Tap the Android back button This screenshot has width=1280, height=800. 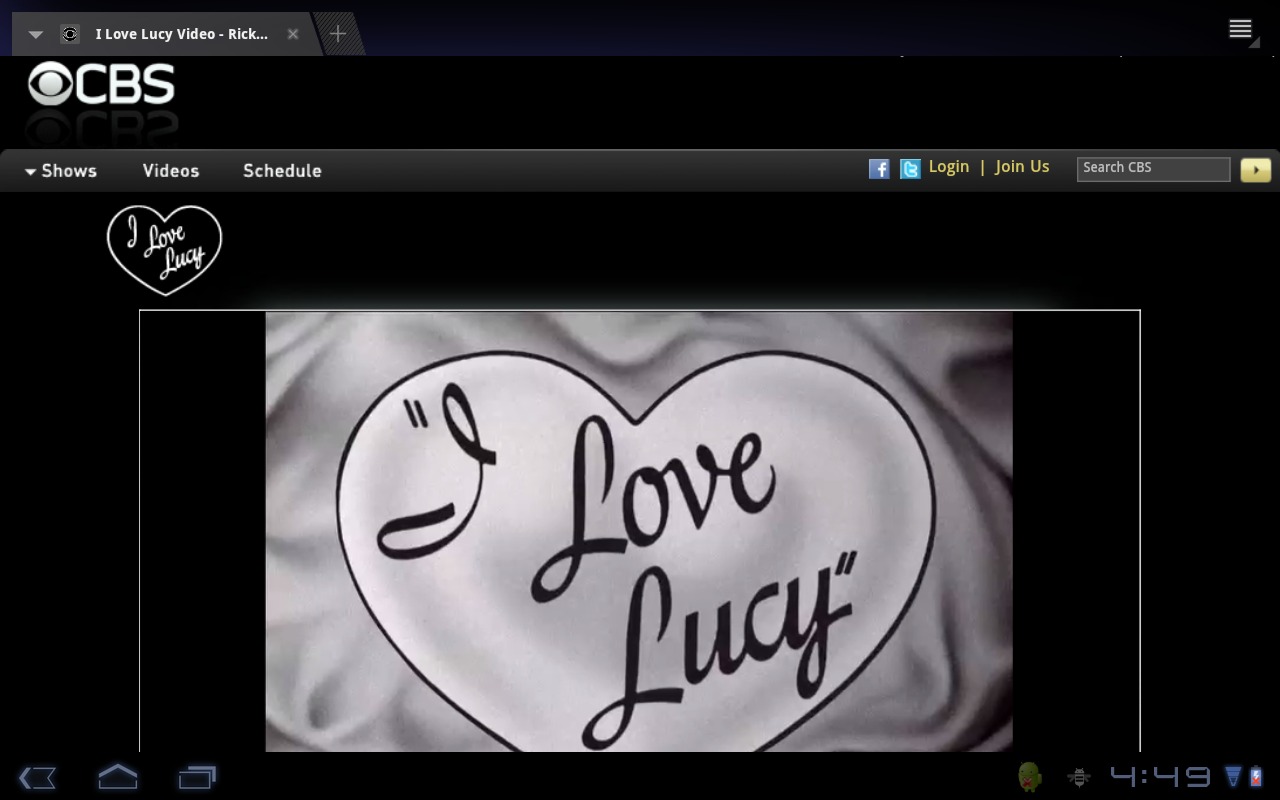(x=37, y=777)
